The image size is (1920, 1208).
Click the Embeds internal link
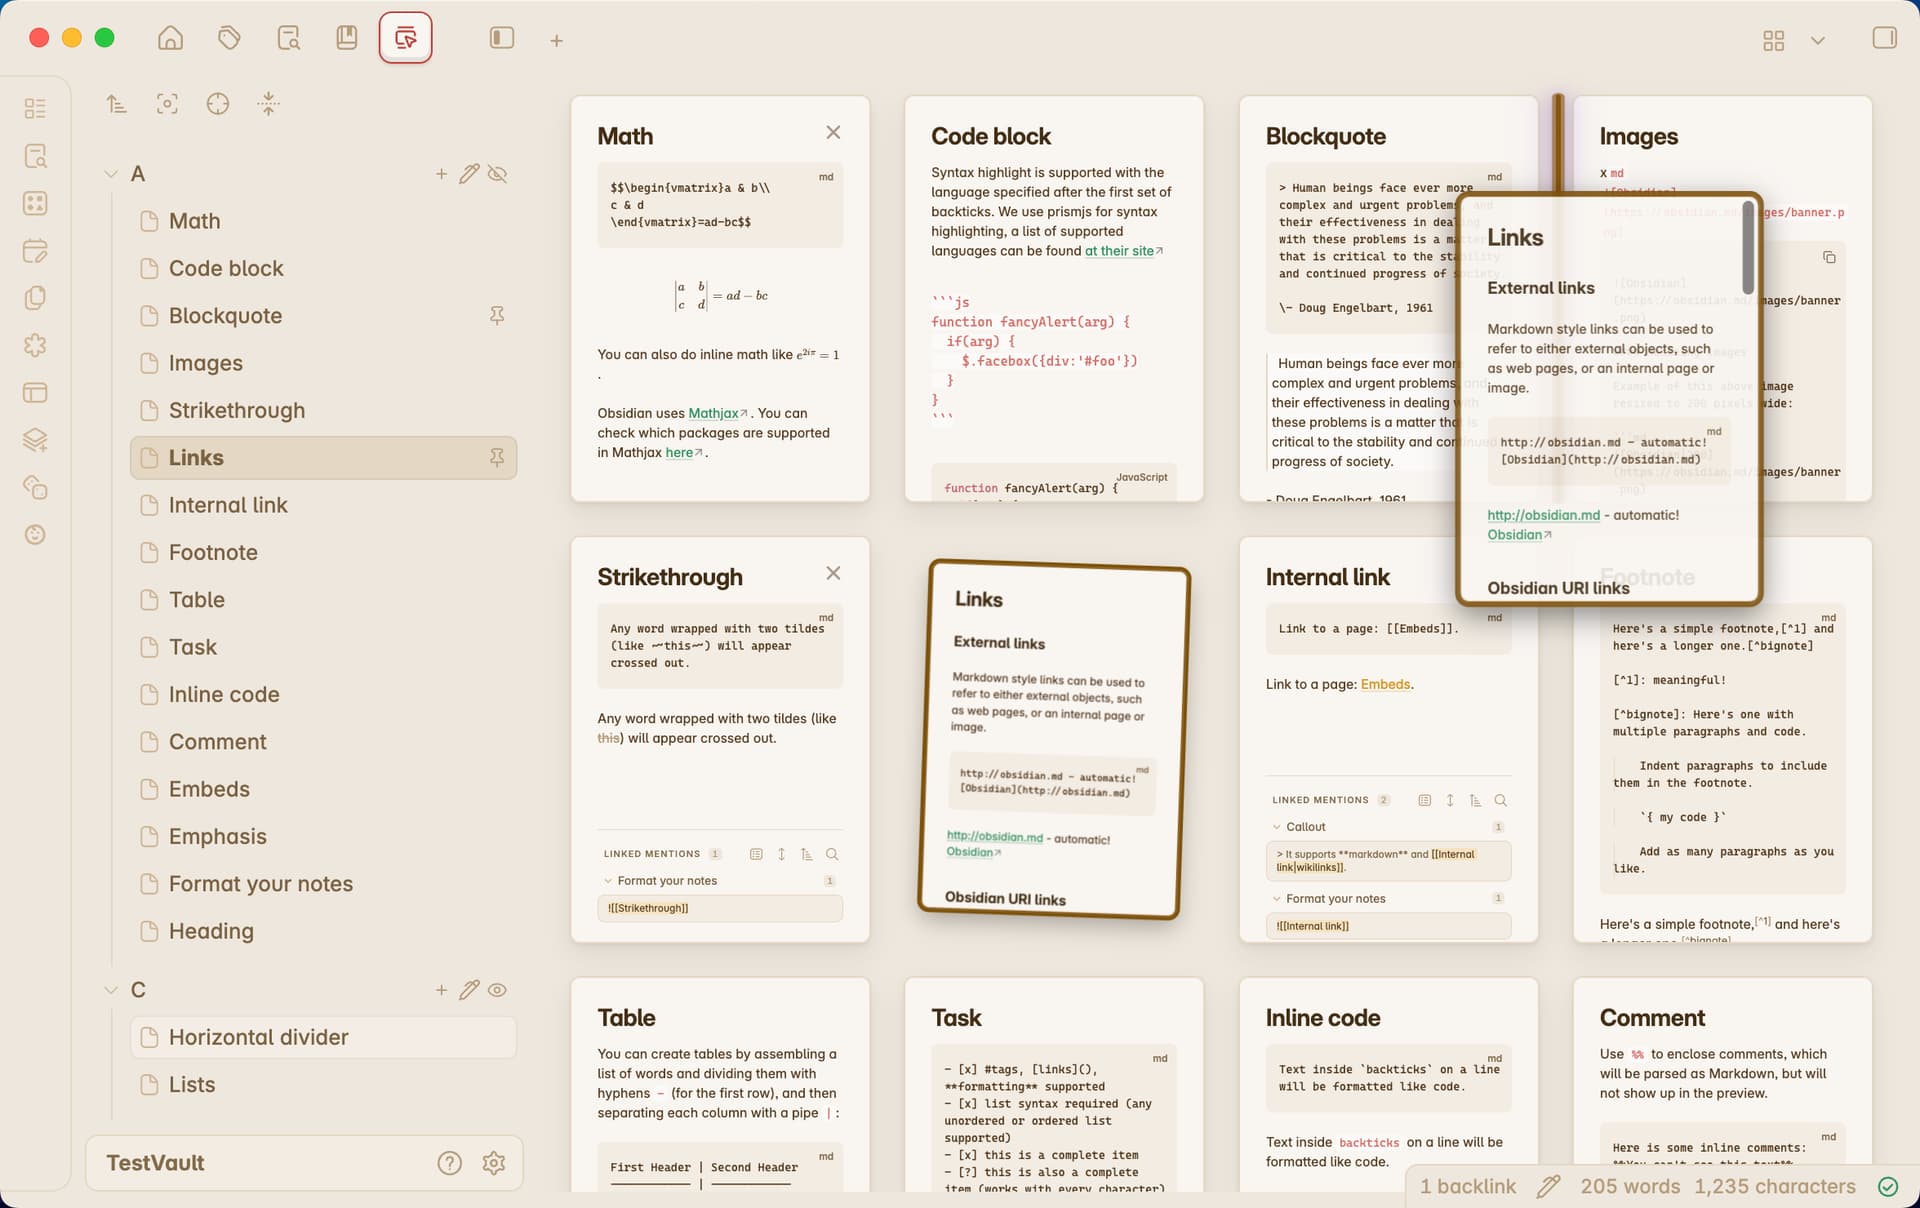pyautogui.click(x=1385, y=684)
